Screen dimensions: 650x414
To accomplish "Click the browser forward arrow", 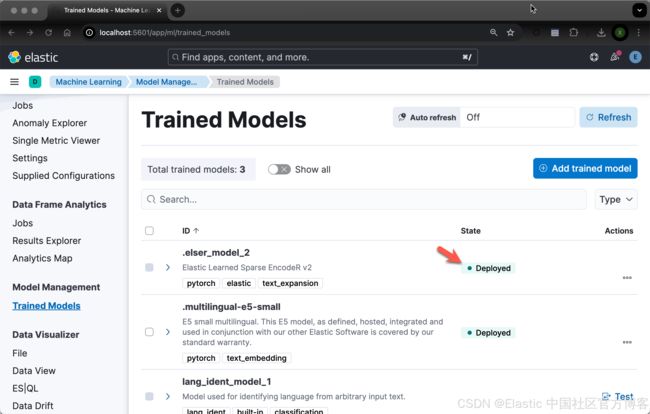I will [x=30, y=33].
